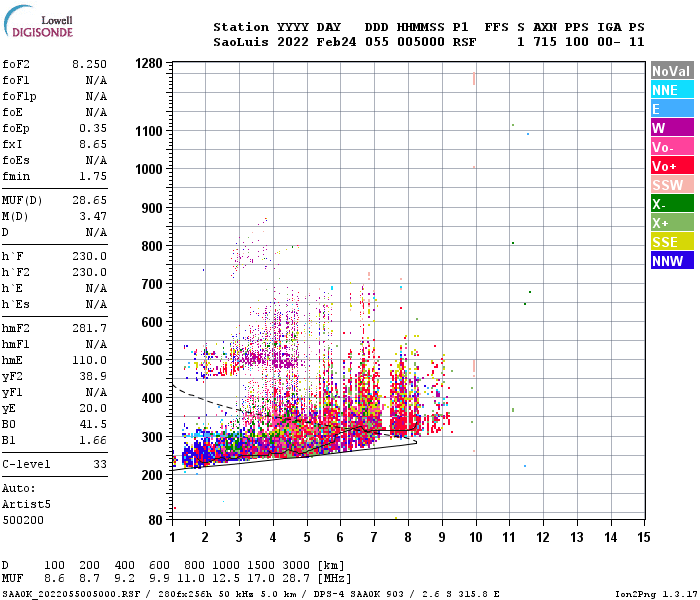
Task: Click the RSF program value in header
Action: (x=464, y=42)
